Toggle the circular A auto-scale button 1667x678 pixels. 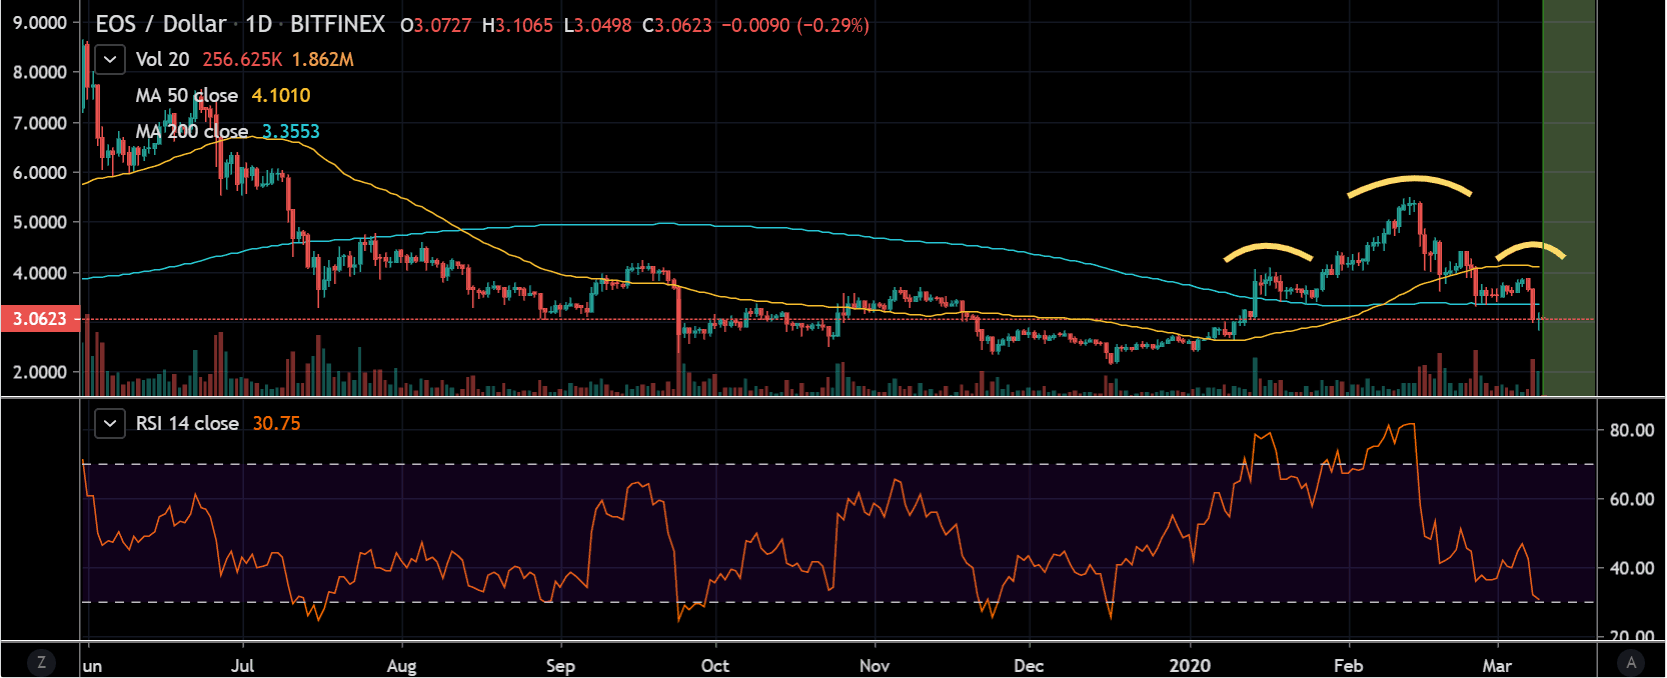[x=1631, y=661]
